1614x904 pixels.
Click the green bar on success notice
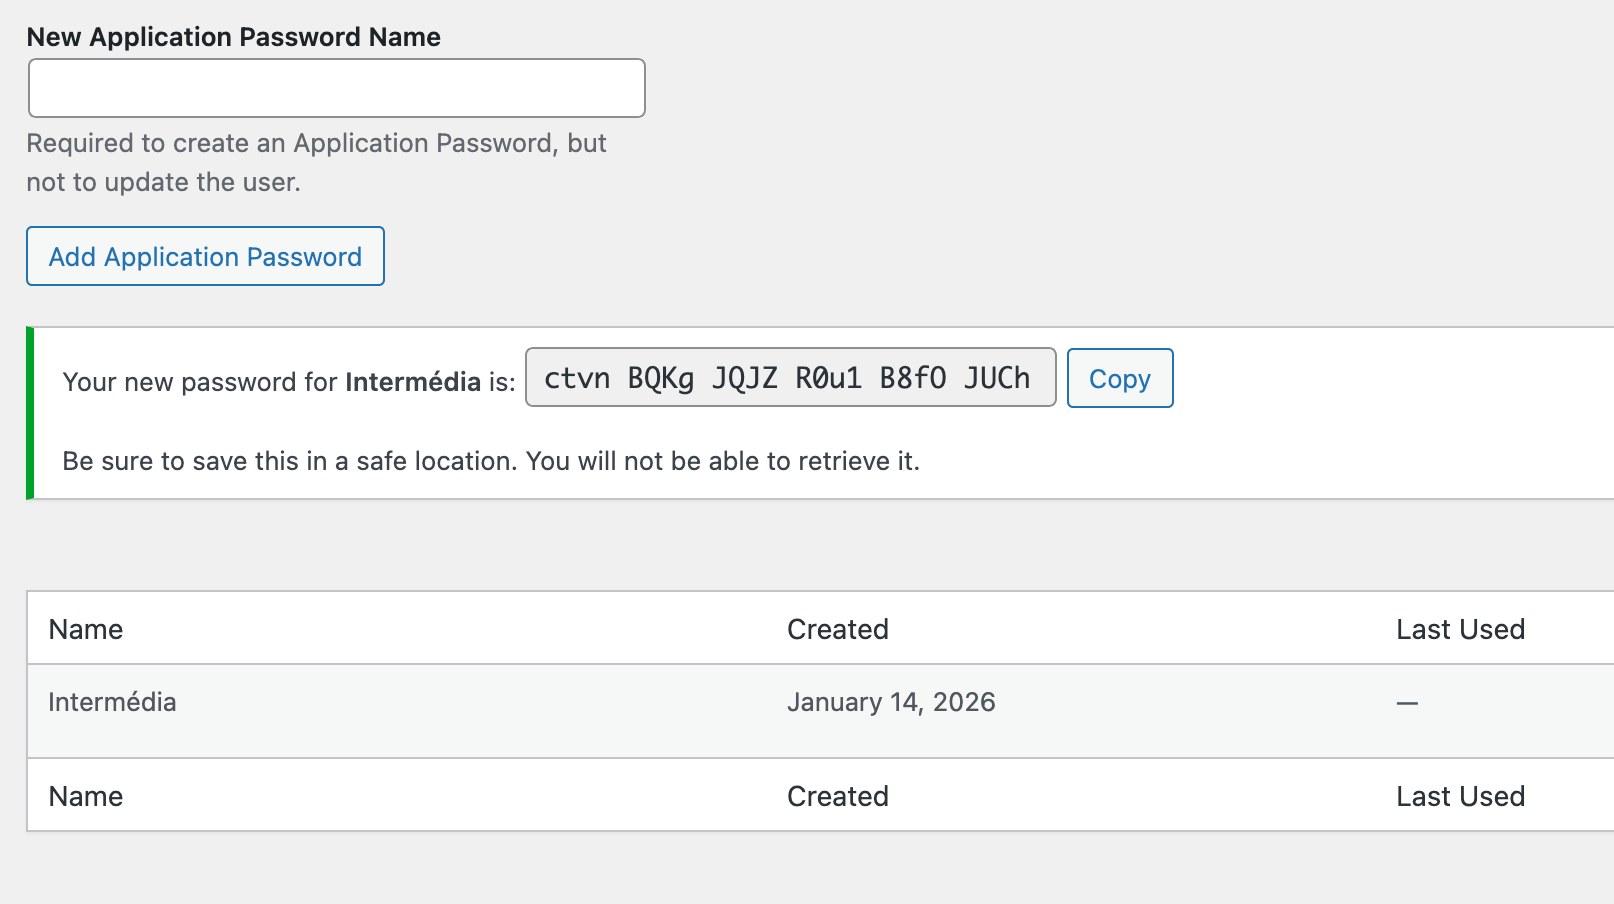coord(30,413)
